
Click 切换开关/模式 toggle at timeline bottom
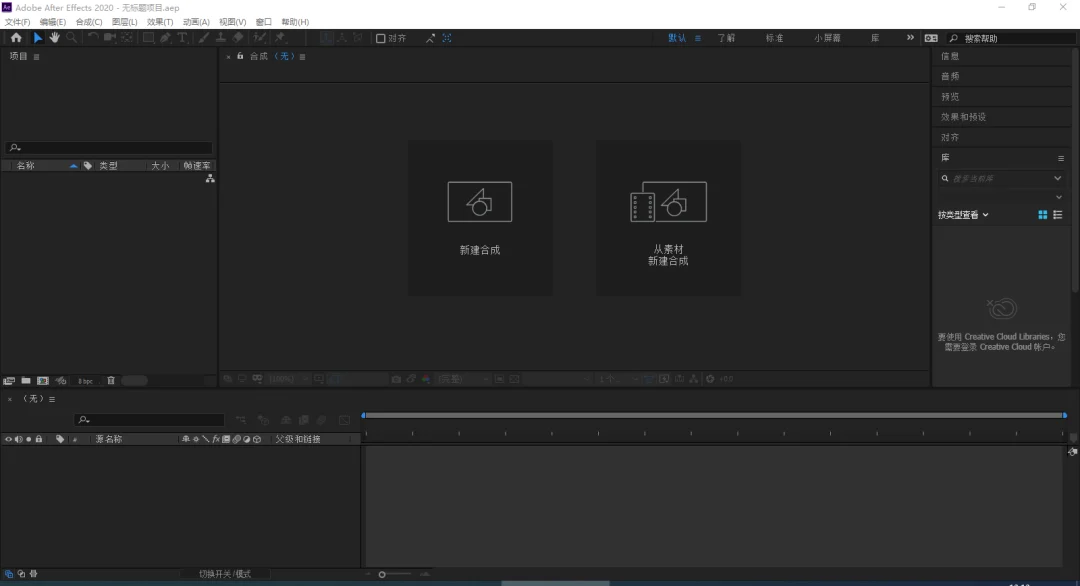[x=225, y=574]
